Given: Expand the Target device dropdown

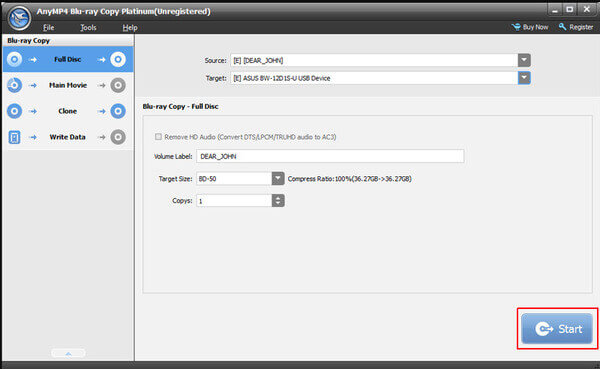Looking at the screenshot, I should coord(524,78).
